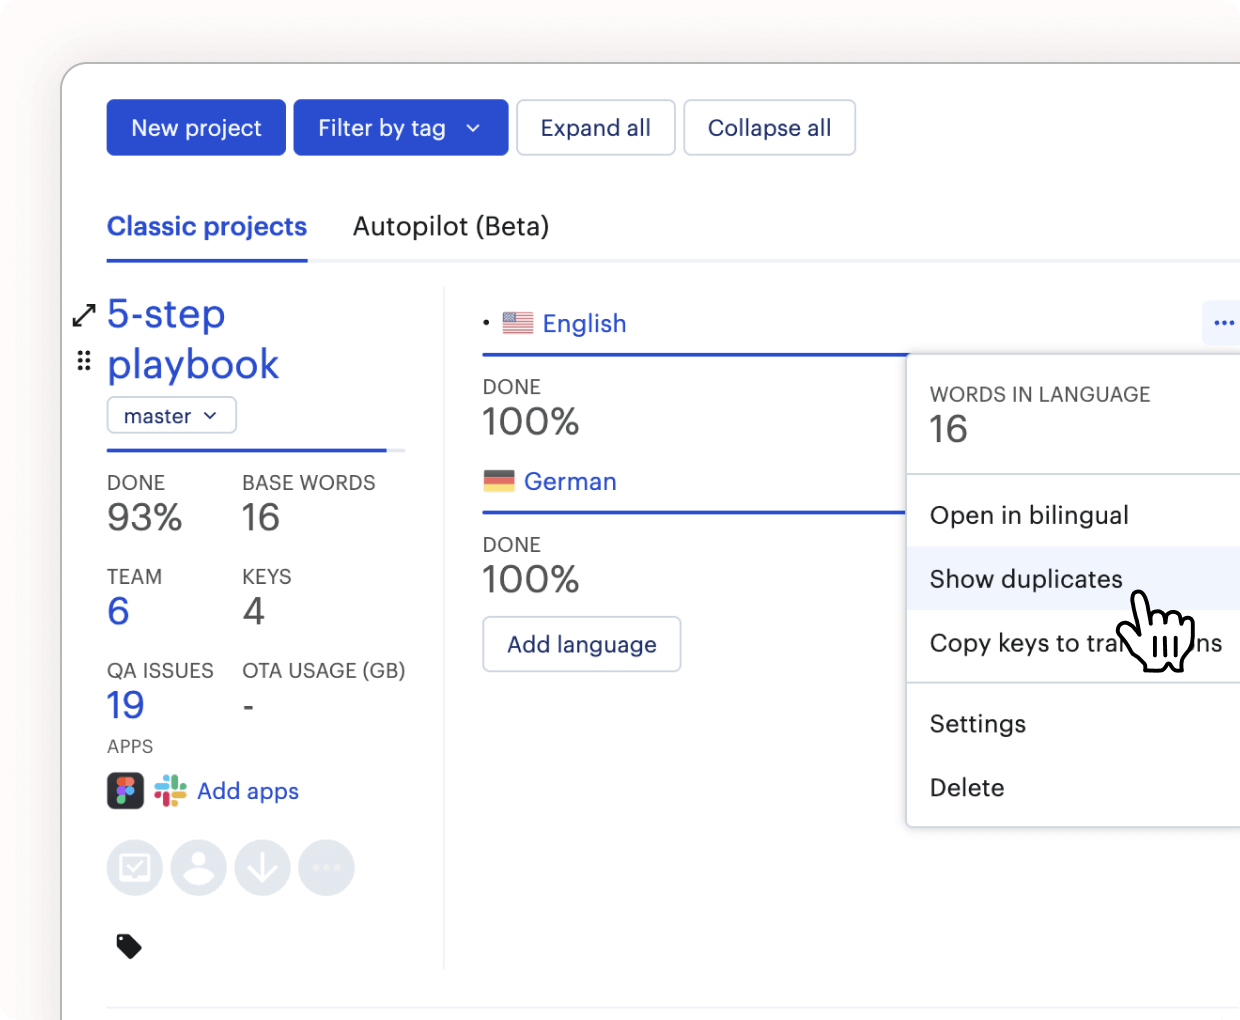
Task: Click the Expand all button
Action: (x=595, y=128)
